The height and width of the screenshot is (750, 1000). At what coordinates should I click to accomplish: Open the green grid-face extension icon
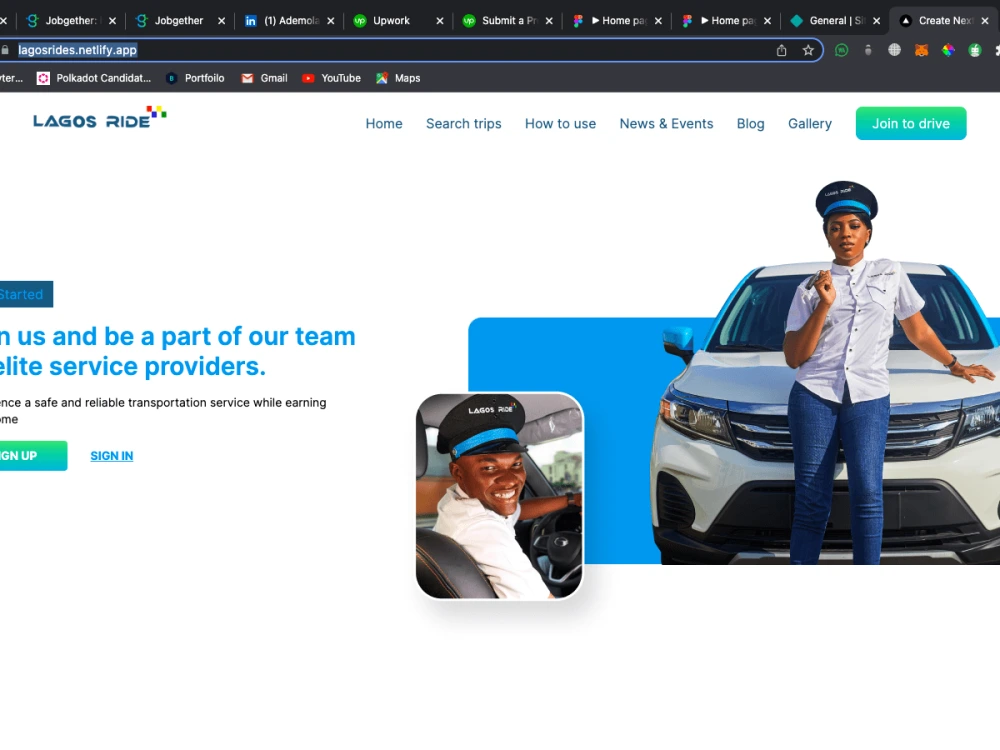pos(974,50)
